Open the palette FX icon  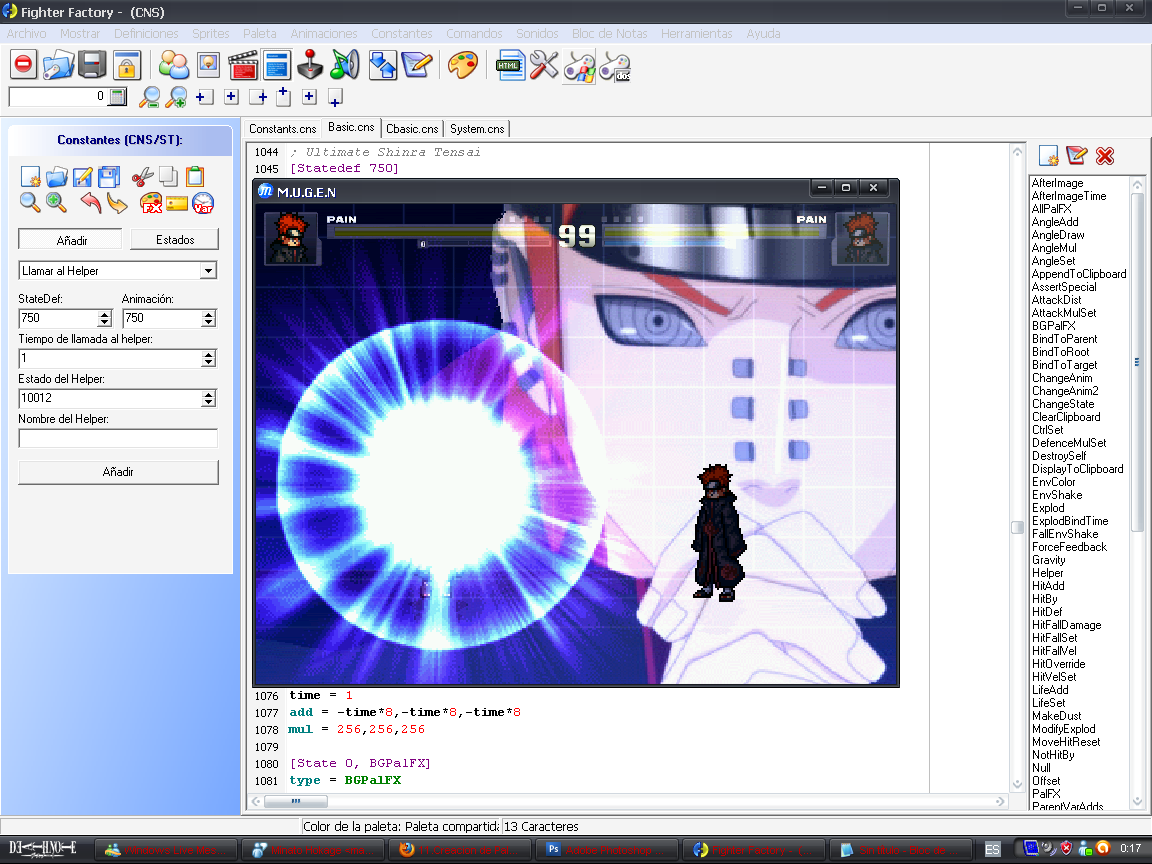click(151, 203)
